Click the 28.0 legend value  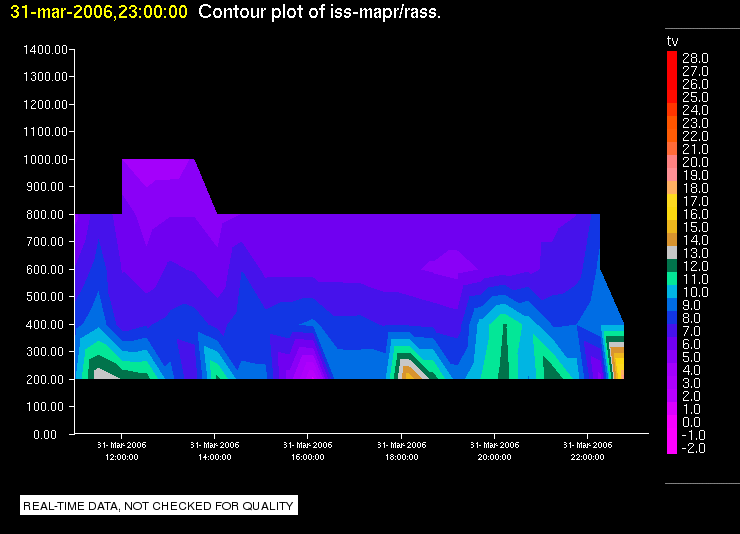pos(695,58)
